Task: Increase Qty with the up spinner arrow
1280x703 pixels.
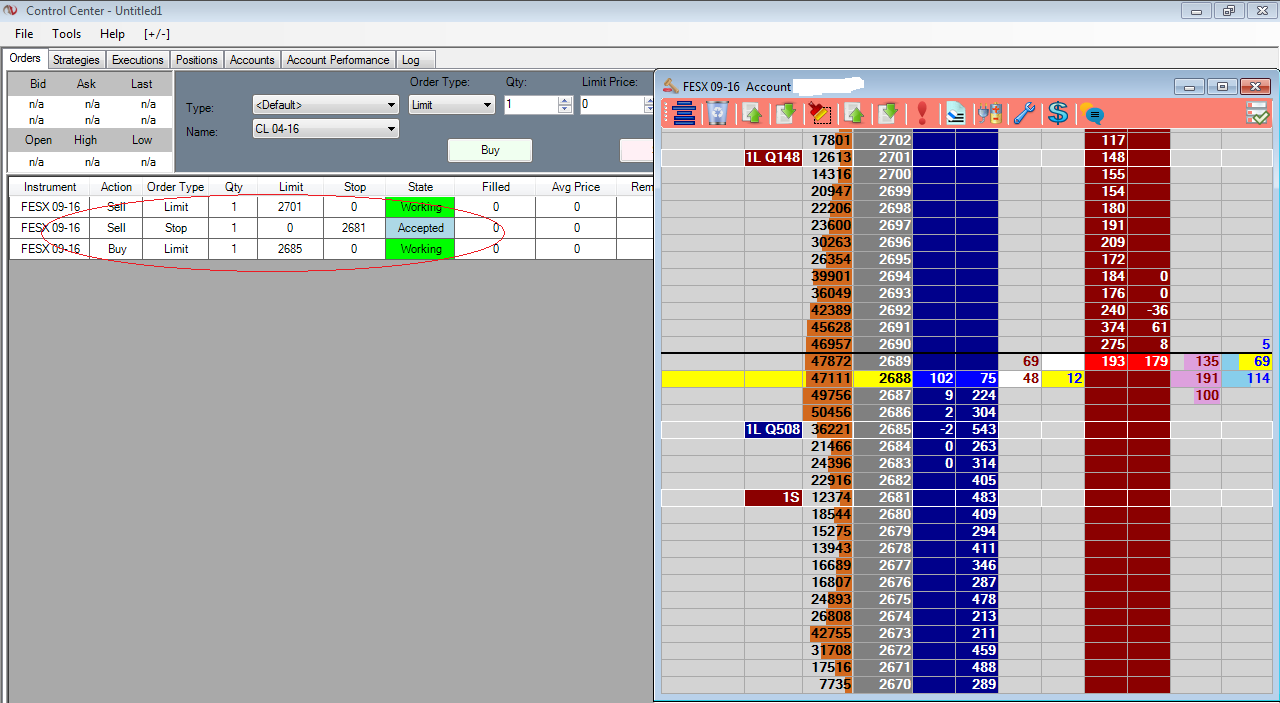Action: click(565, 100)
